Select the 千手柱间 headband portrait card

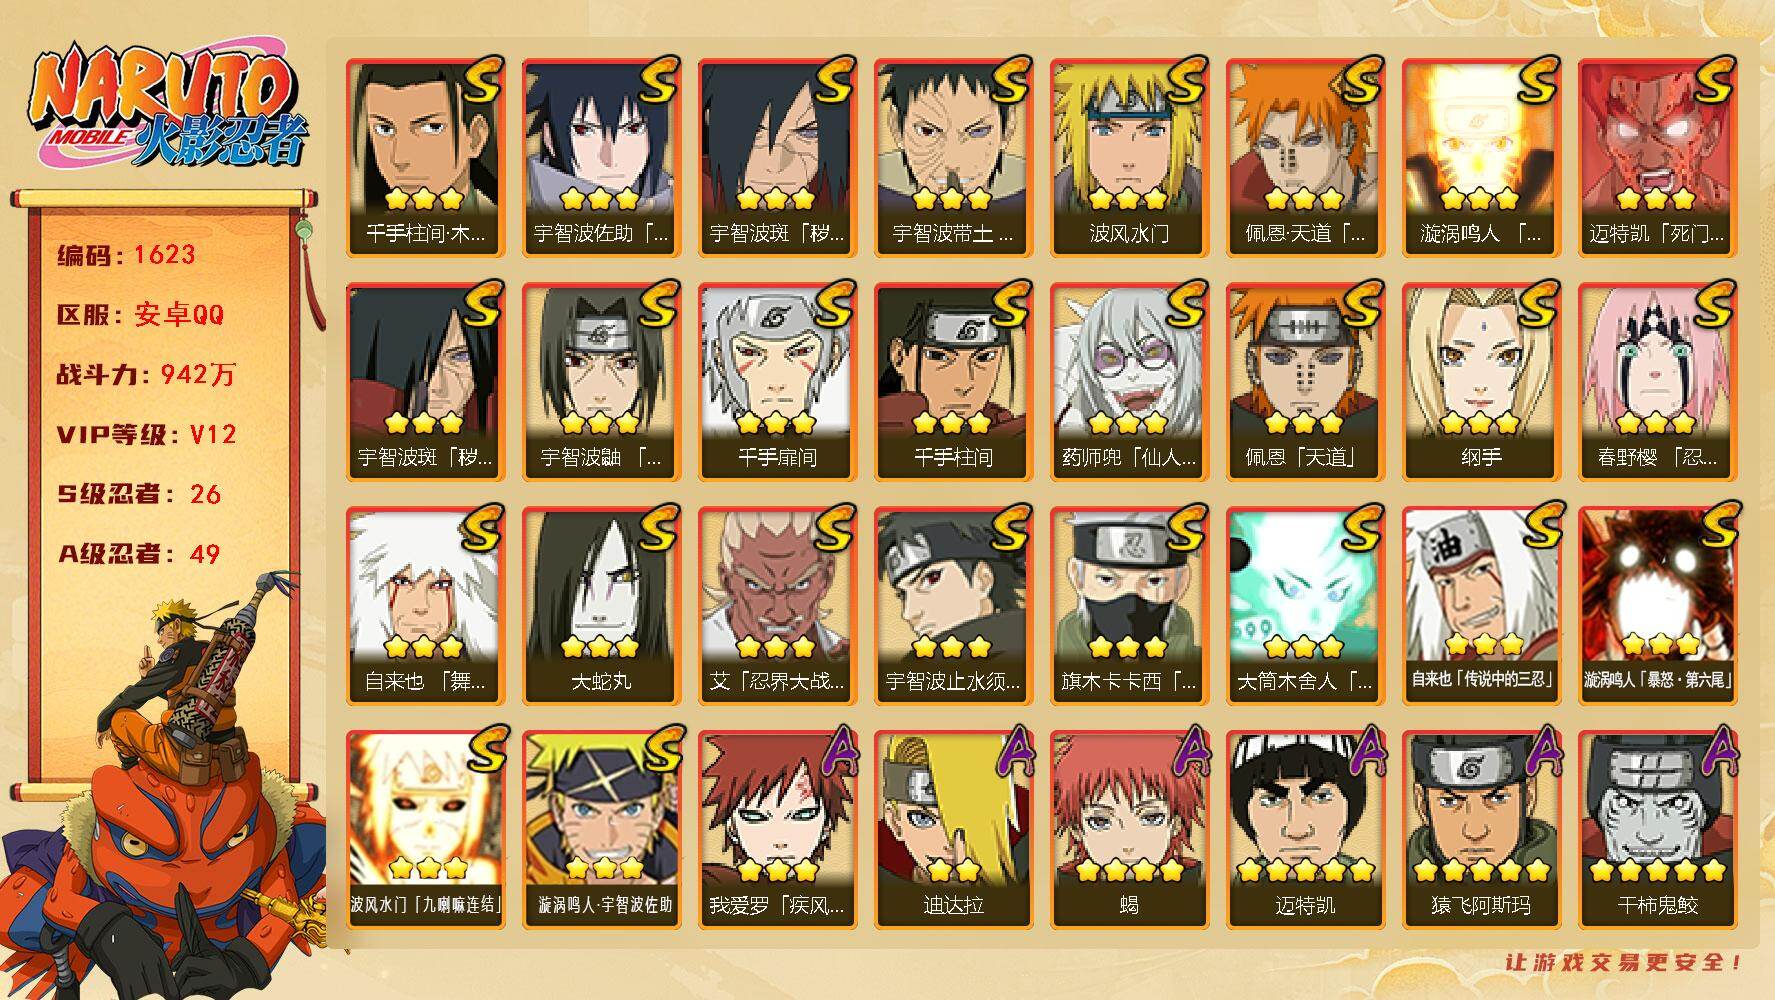point(953,381)
